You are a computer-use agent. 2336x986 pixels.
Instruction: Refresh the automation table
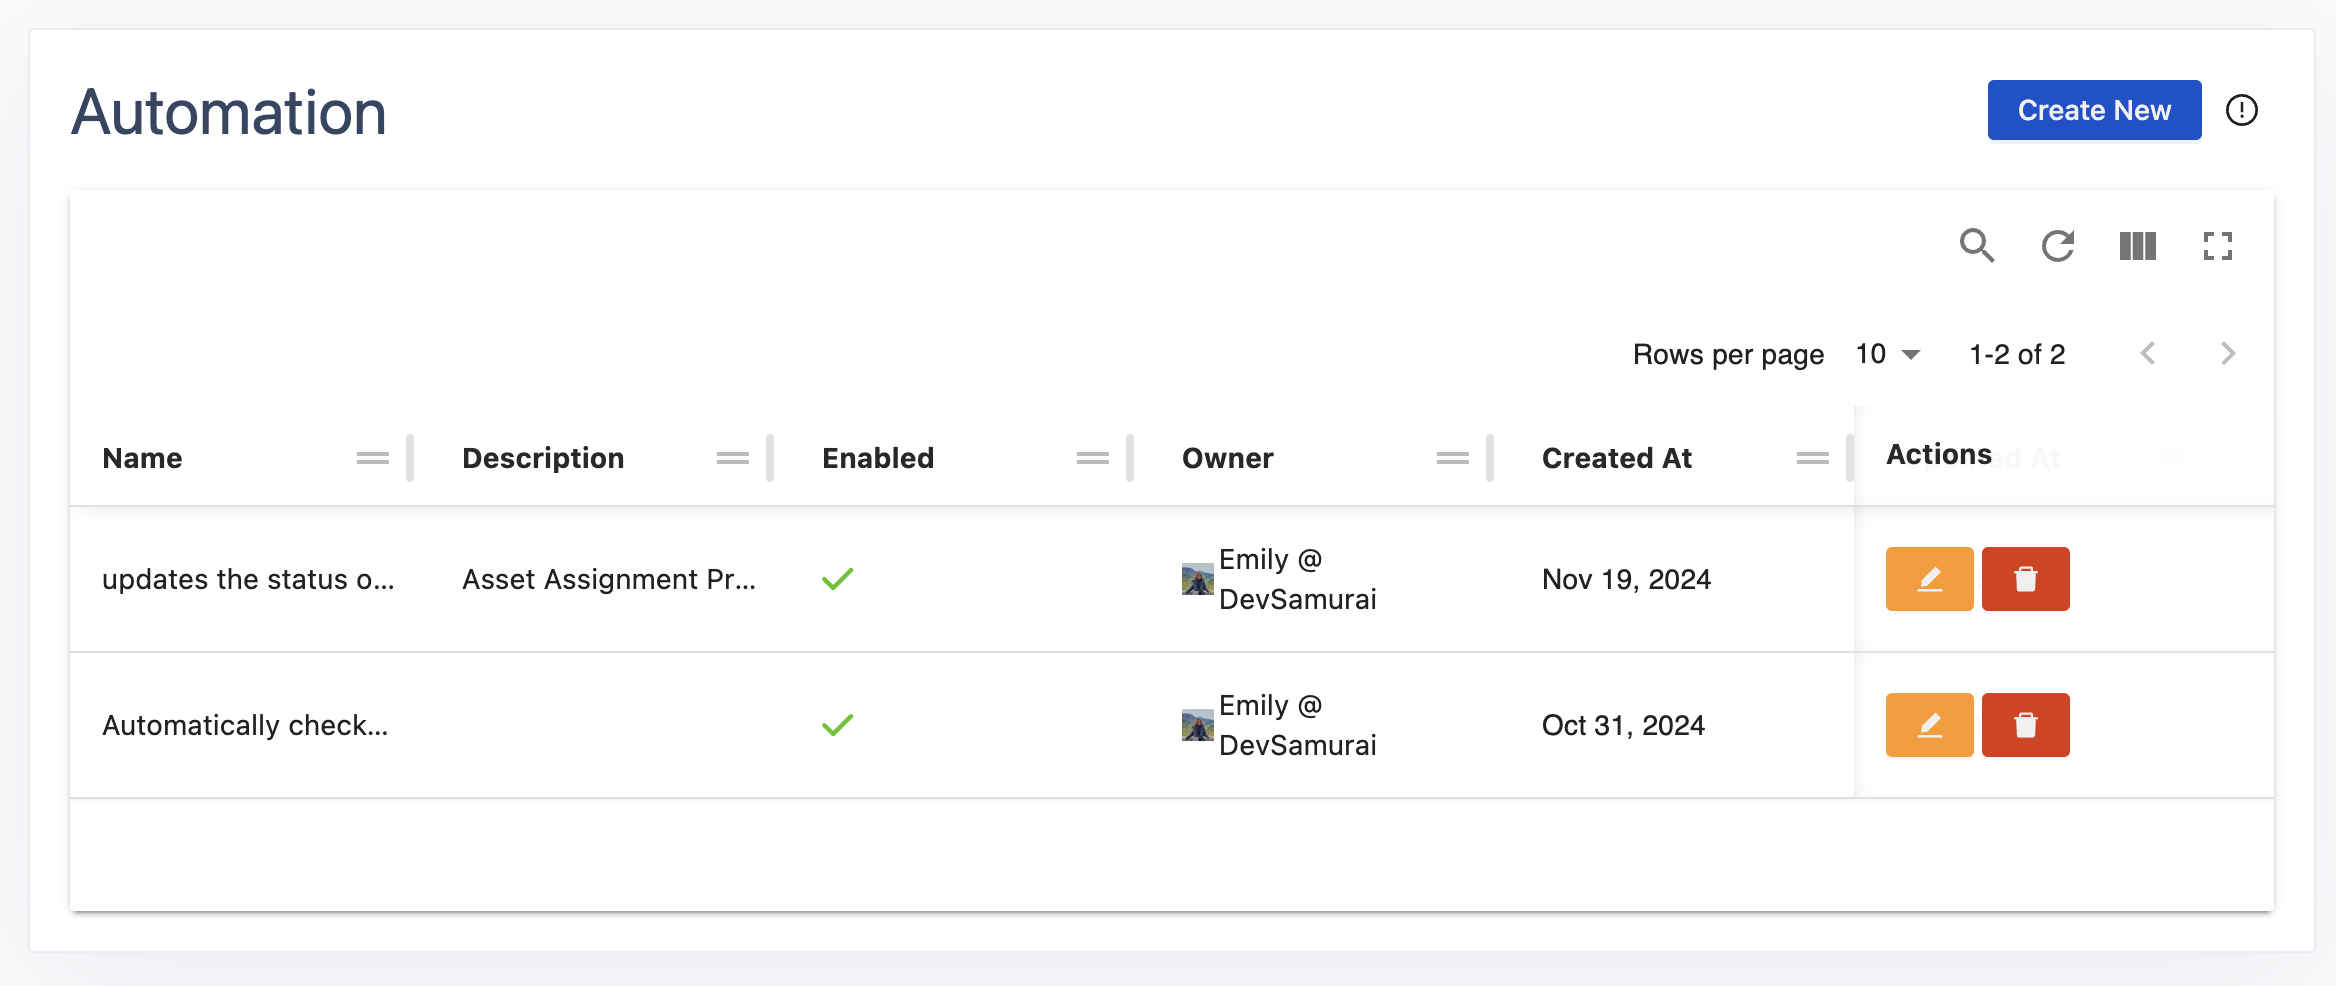[x=2057, y=246]
